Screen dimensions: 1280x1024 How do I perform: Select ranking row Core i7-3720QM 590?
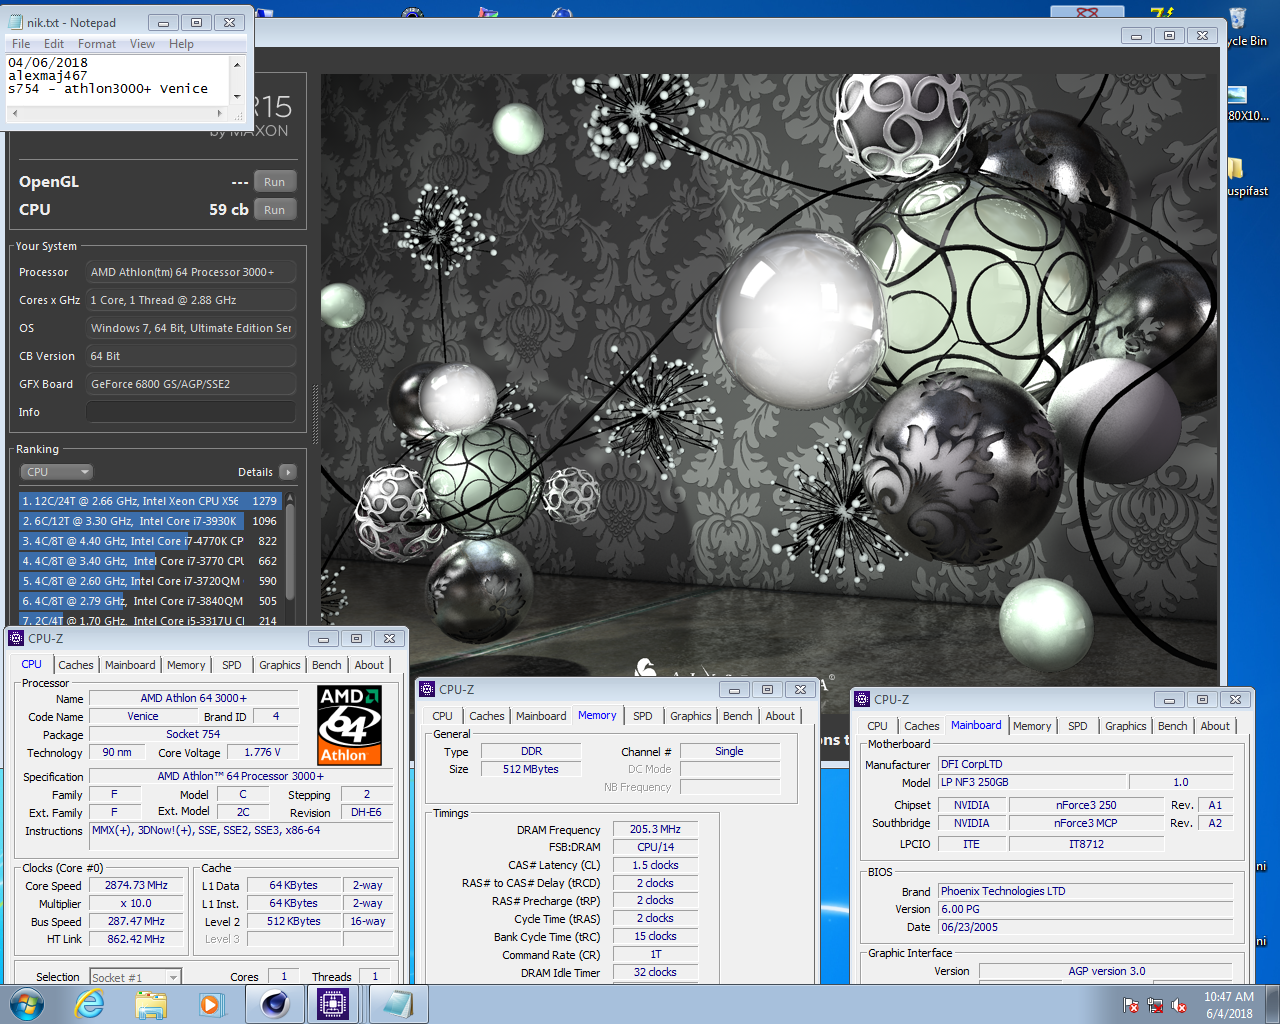tap(149, 581)
